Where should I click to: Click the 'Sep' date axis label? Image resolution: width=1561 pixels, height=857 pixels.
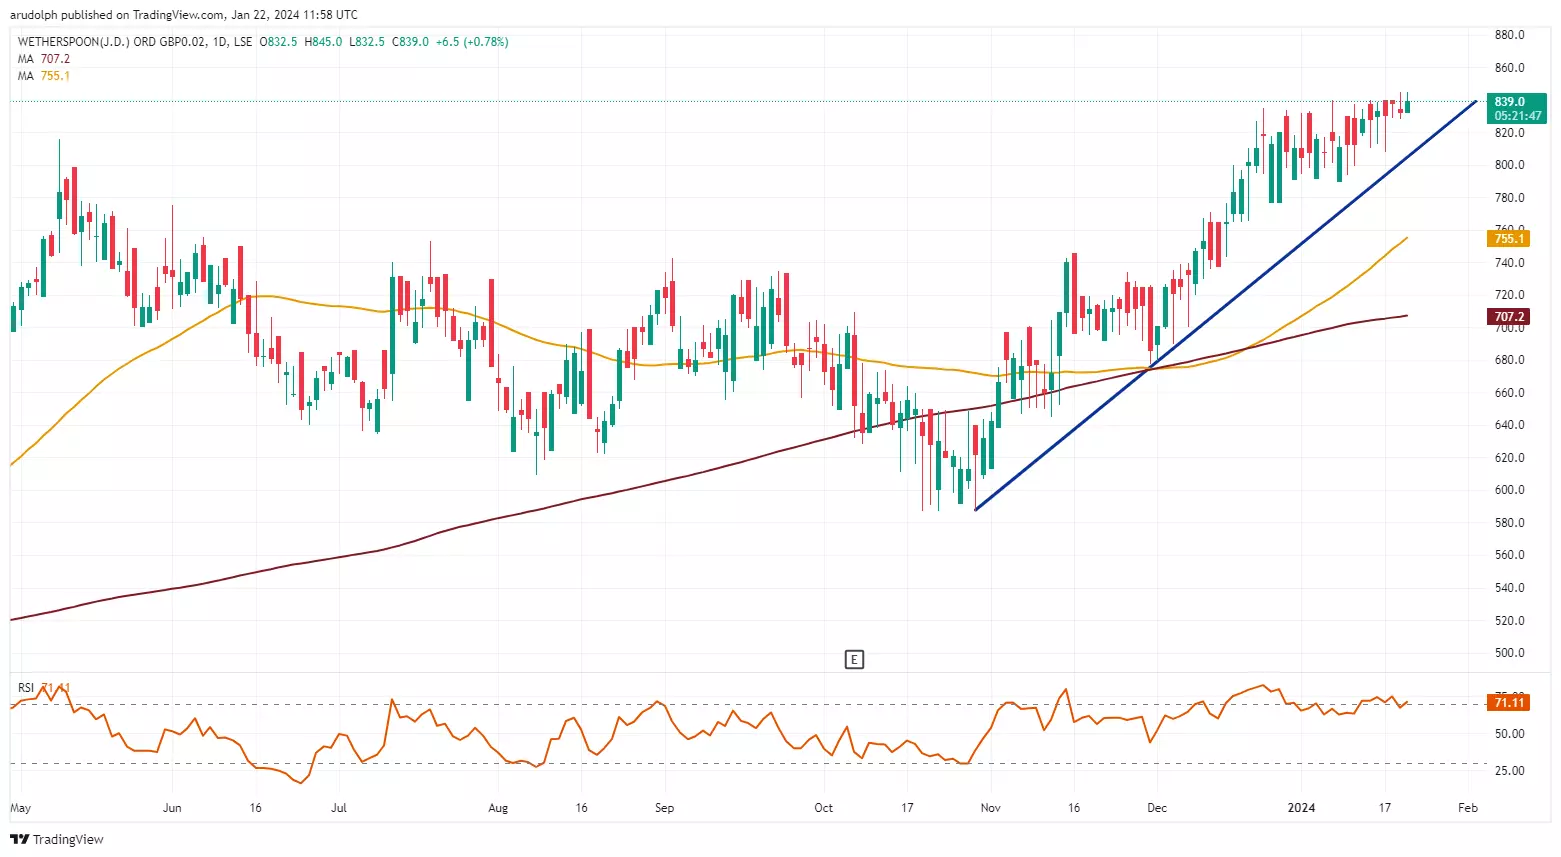(664, 808)
